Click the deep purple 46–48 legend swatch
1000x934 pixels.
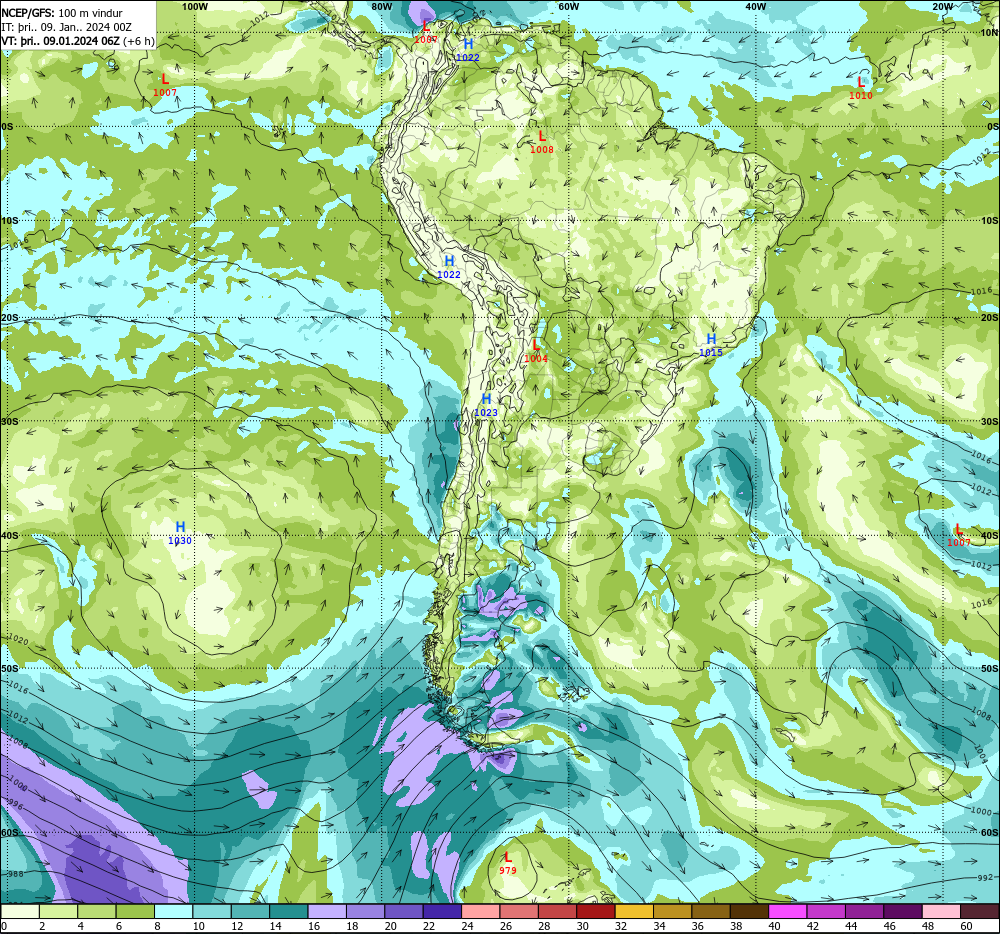tap(903, 912)
